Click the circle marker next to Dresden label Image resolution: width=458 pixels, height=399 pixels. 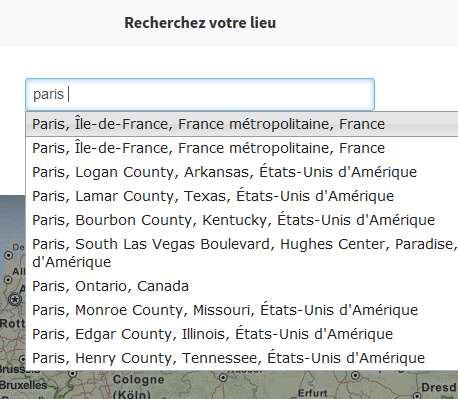(x=417, y=396)
